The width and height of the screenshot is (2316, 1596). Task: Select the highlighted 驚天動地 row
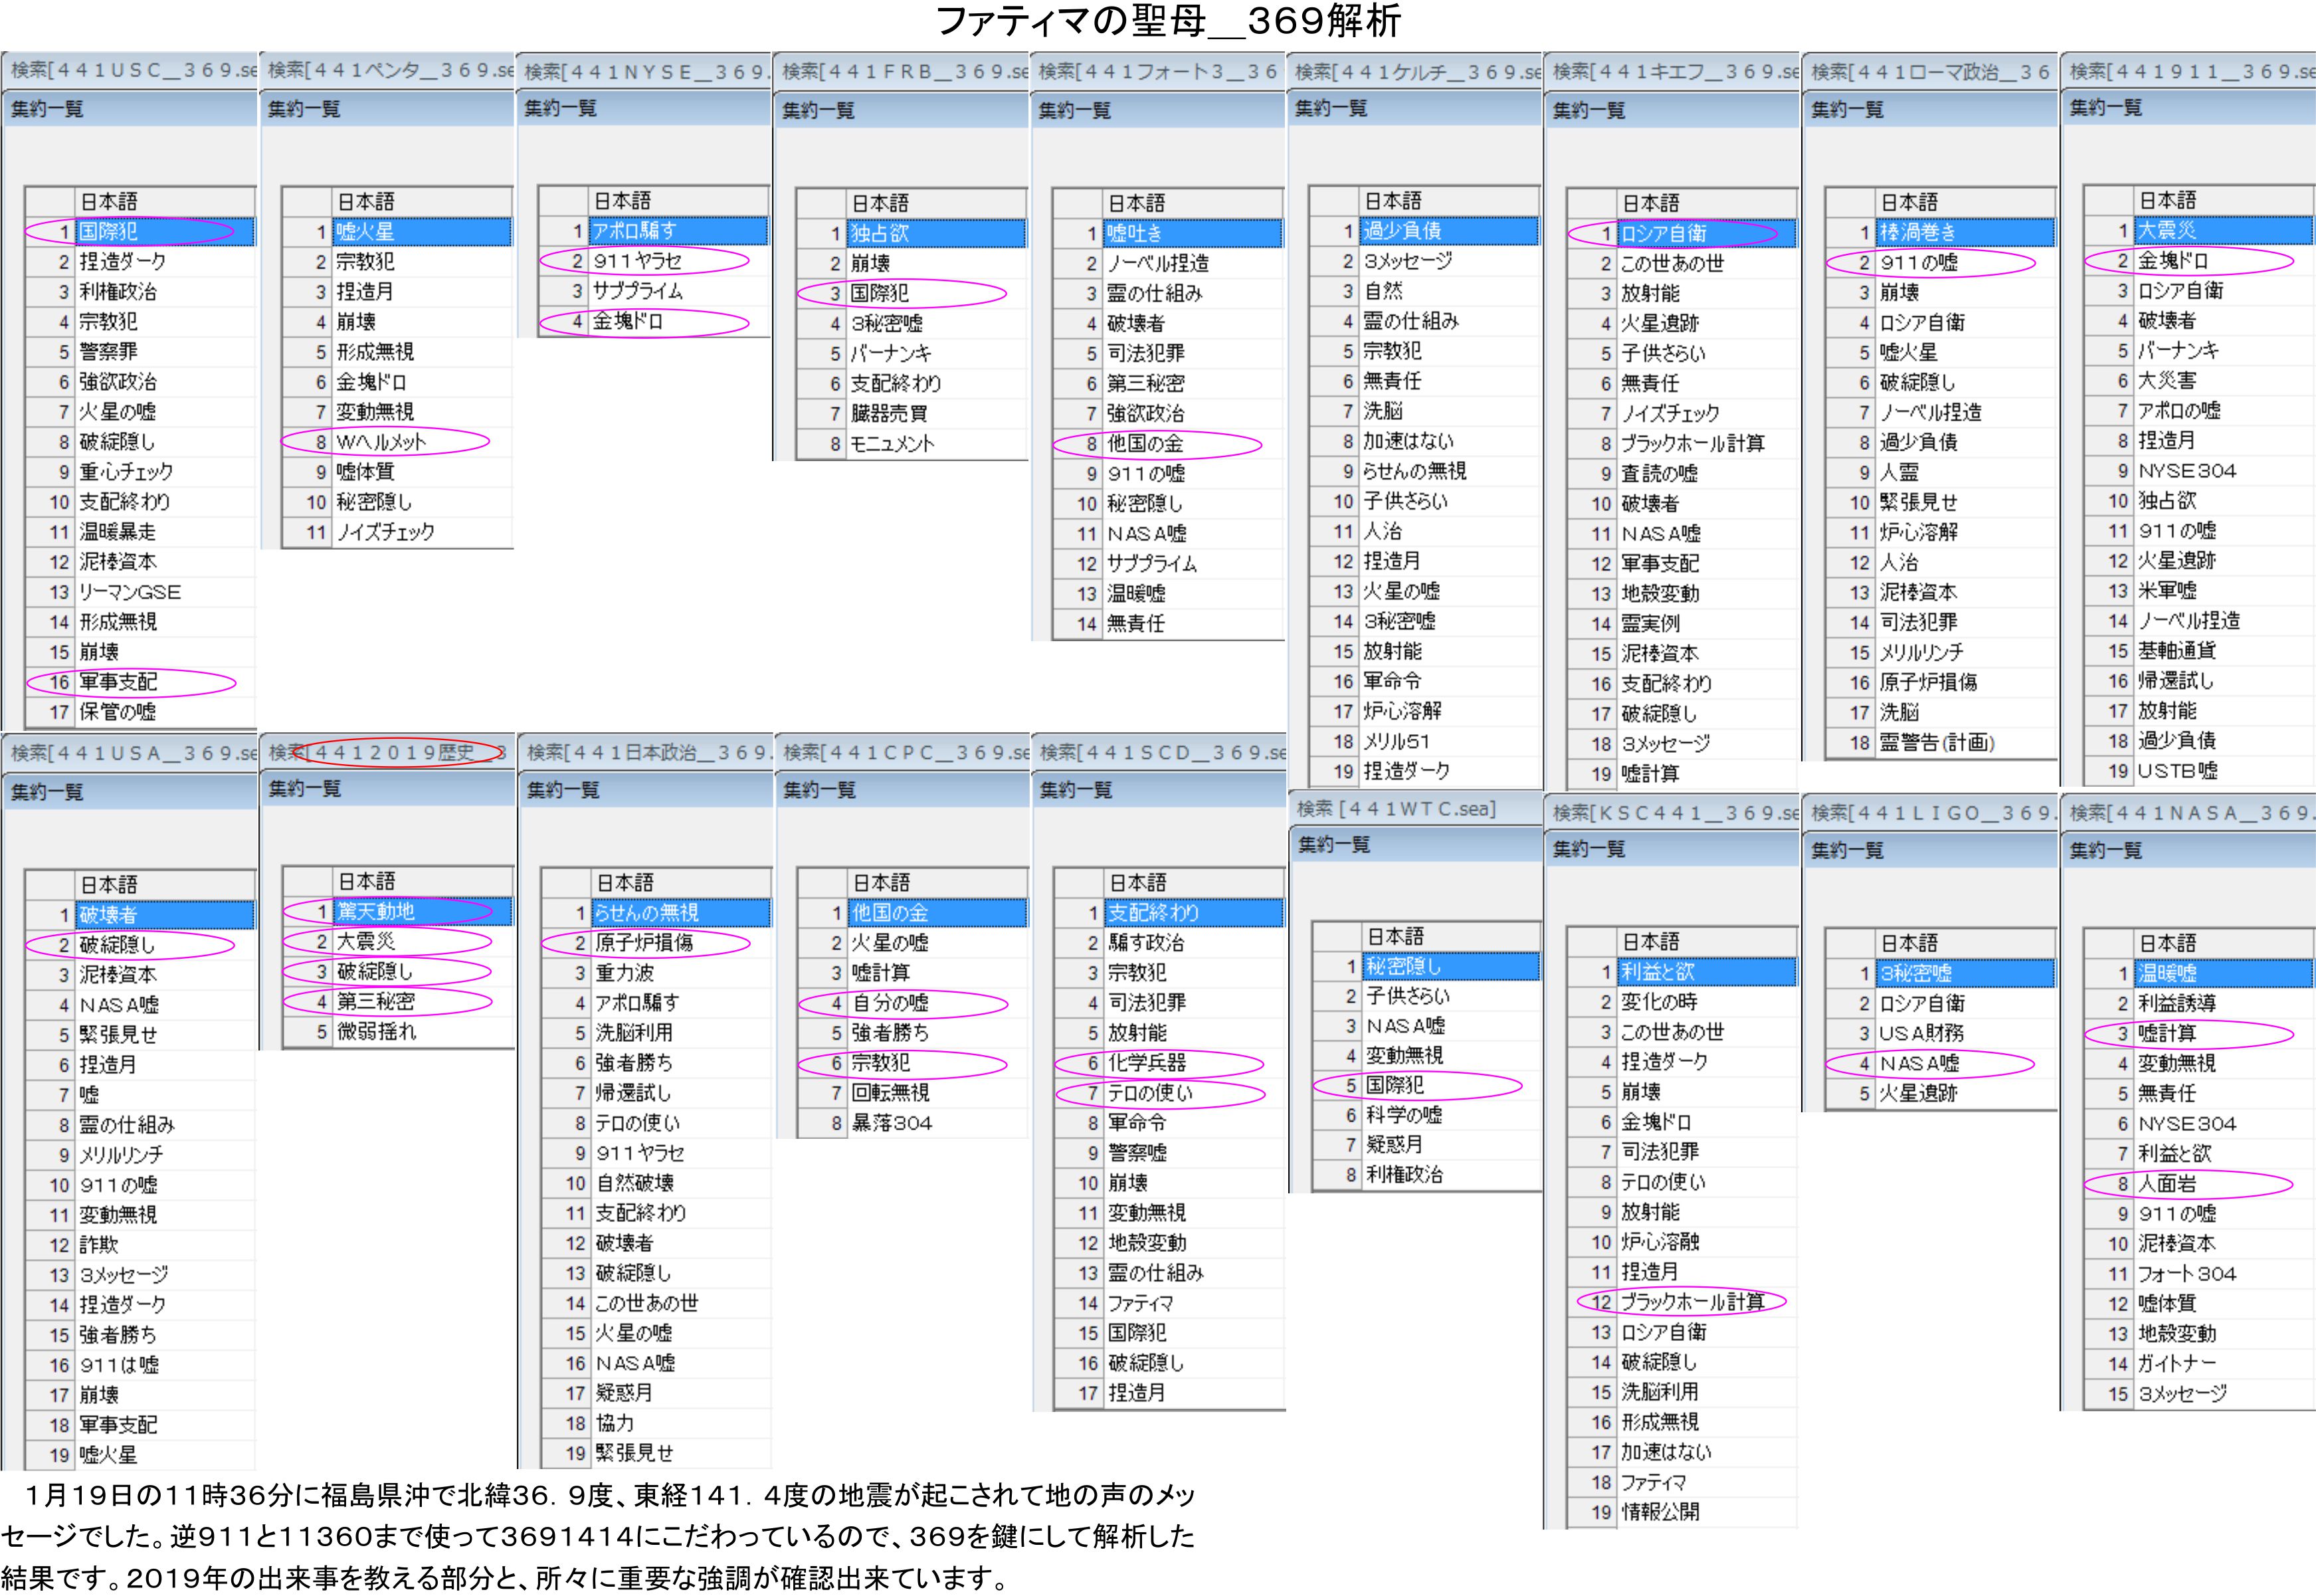376,912
